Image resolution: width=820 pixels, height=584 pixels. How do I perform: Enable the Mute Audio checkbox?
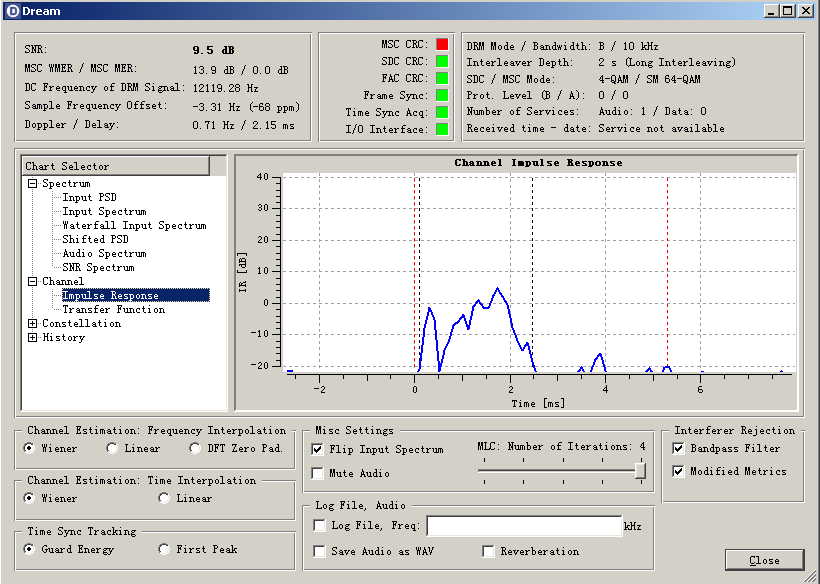(318, 473)
